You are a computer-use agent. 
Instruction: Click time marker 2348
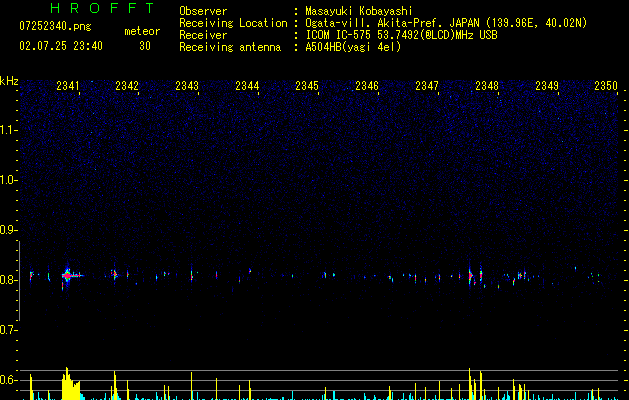(x=487, y=86)
